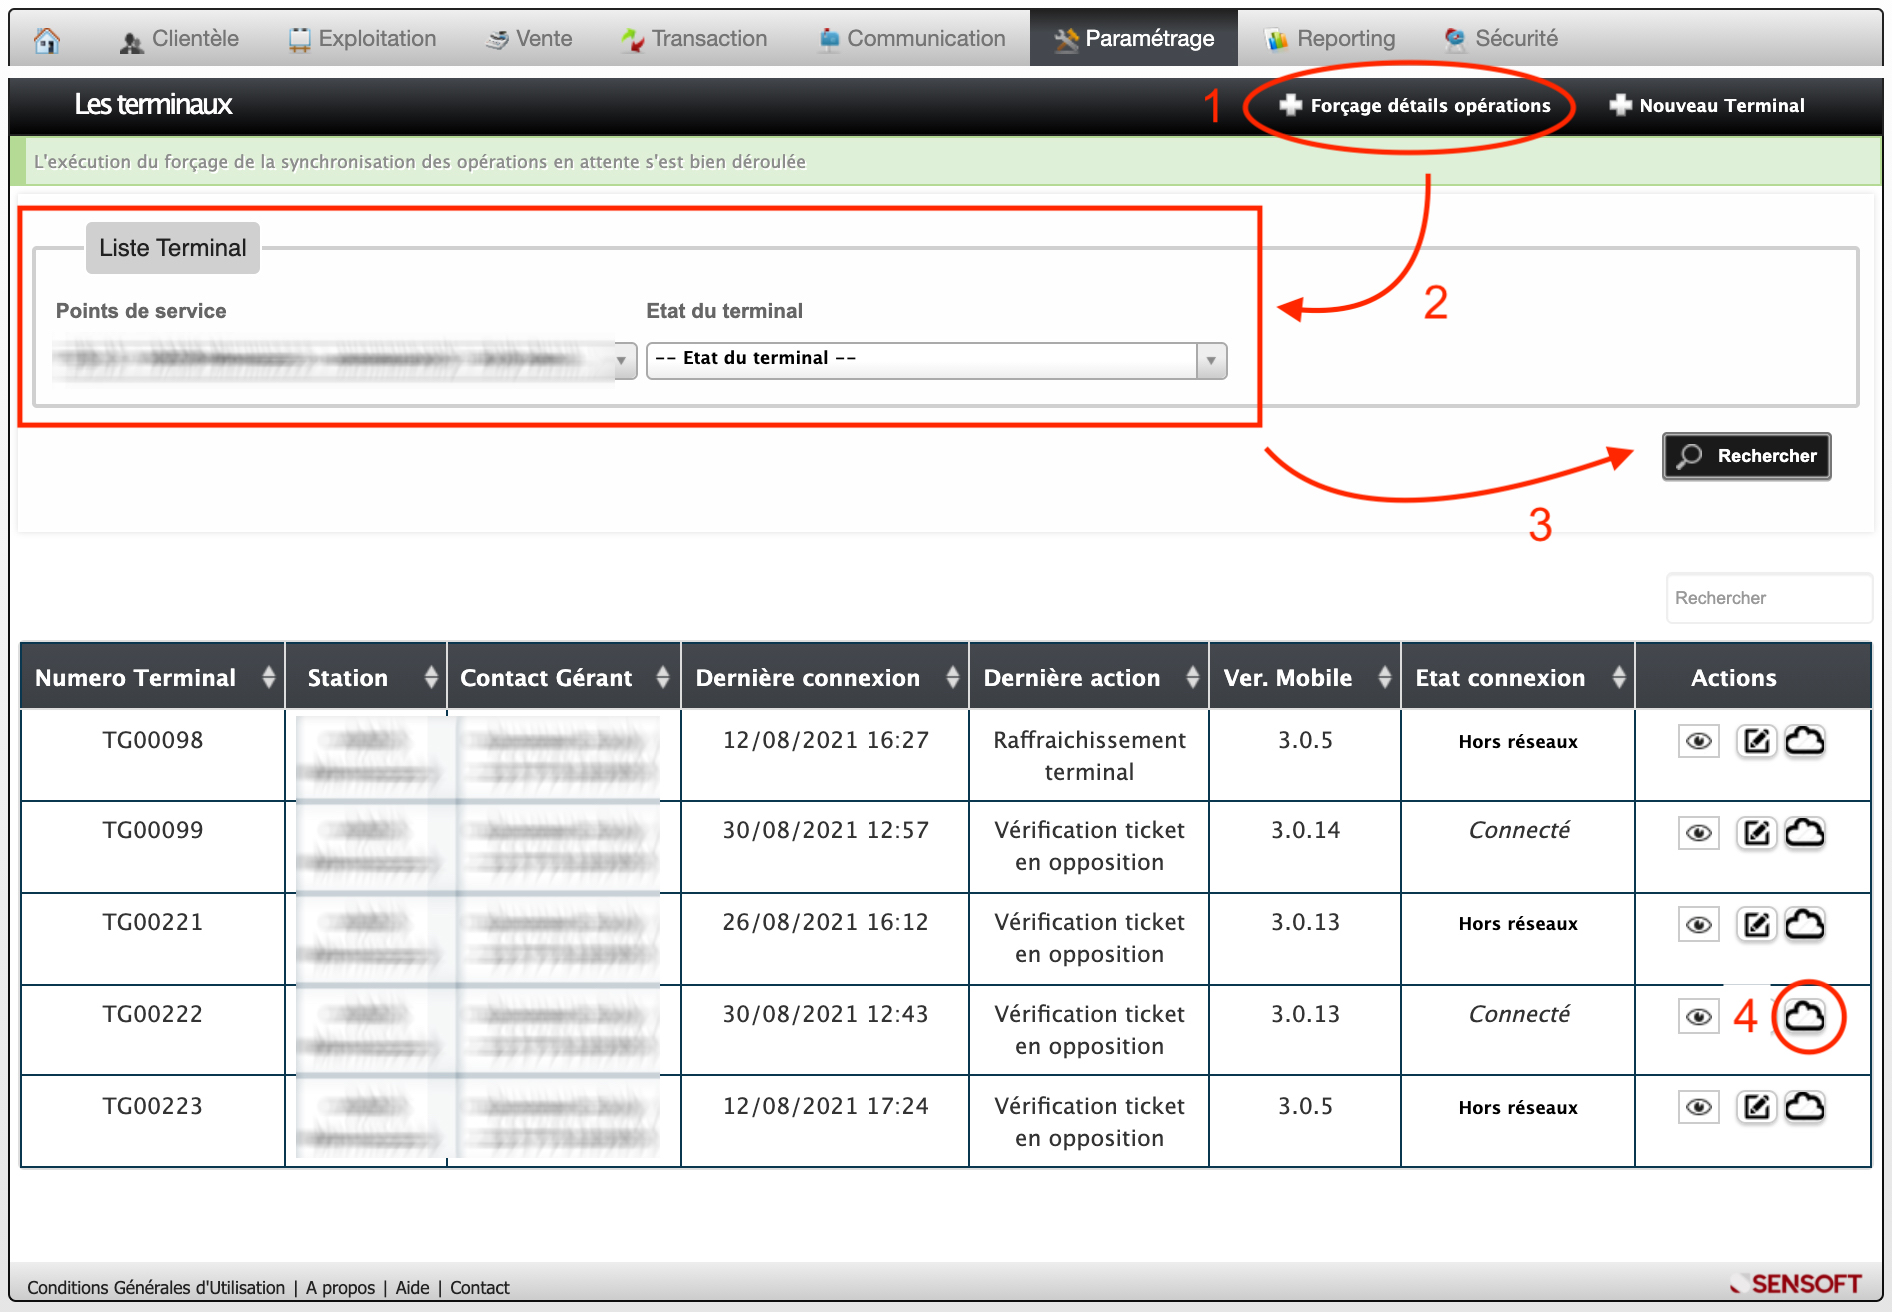
Task: Click Forçage détails opérations button
Action: click(1415, 105)
